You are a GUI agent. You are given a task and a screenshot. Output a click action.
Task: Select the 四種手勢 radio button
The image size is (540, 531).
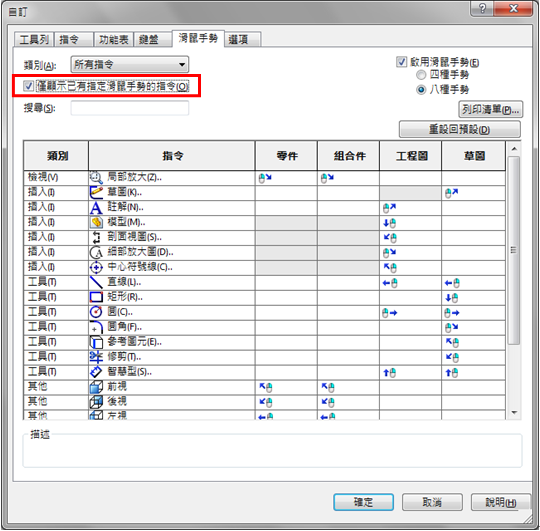pyautogui.click(x=421, y=74)
